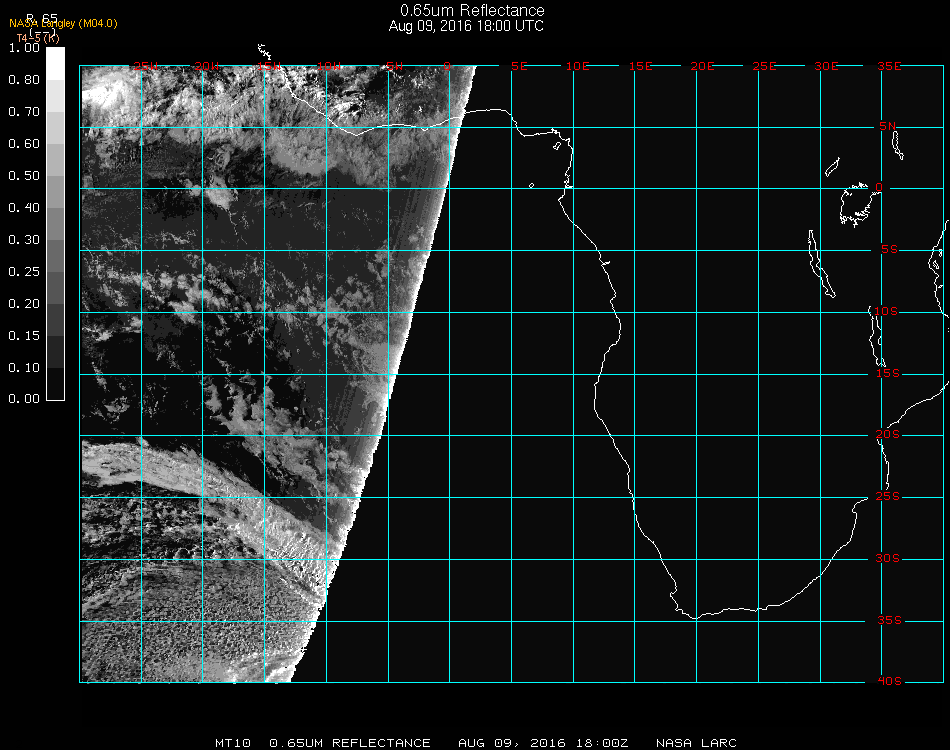Viewport: 950px width, 750px height.
Task: Click the 15S latitude label
Action: [888, 374]
